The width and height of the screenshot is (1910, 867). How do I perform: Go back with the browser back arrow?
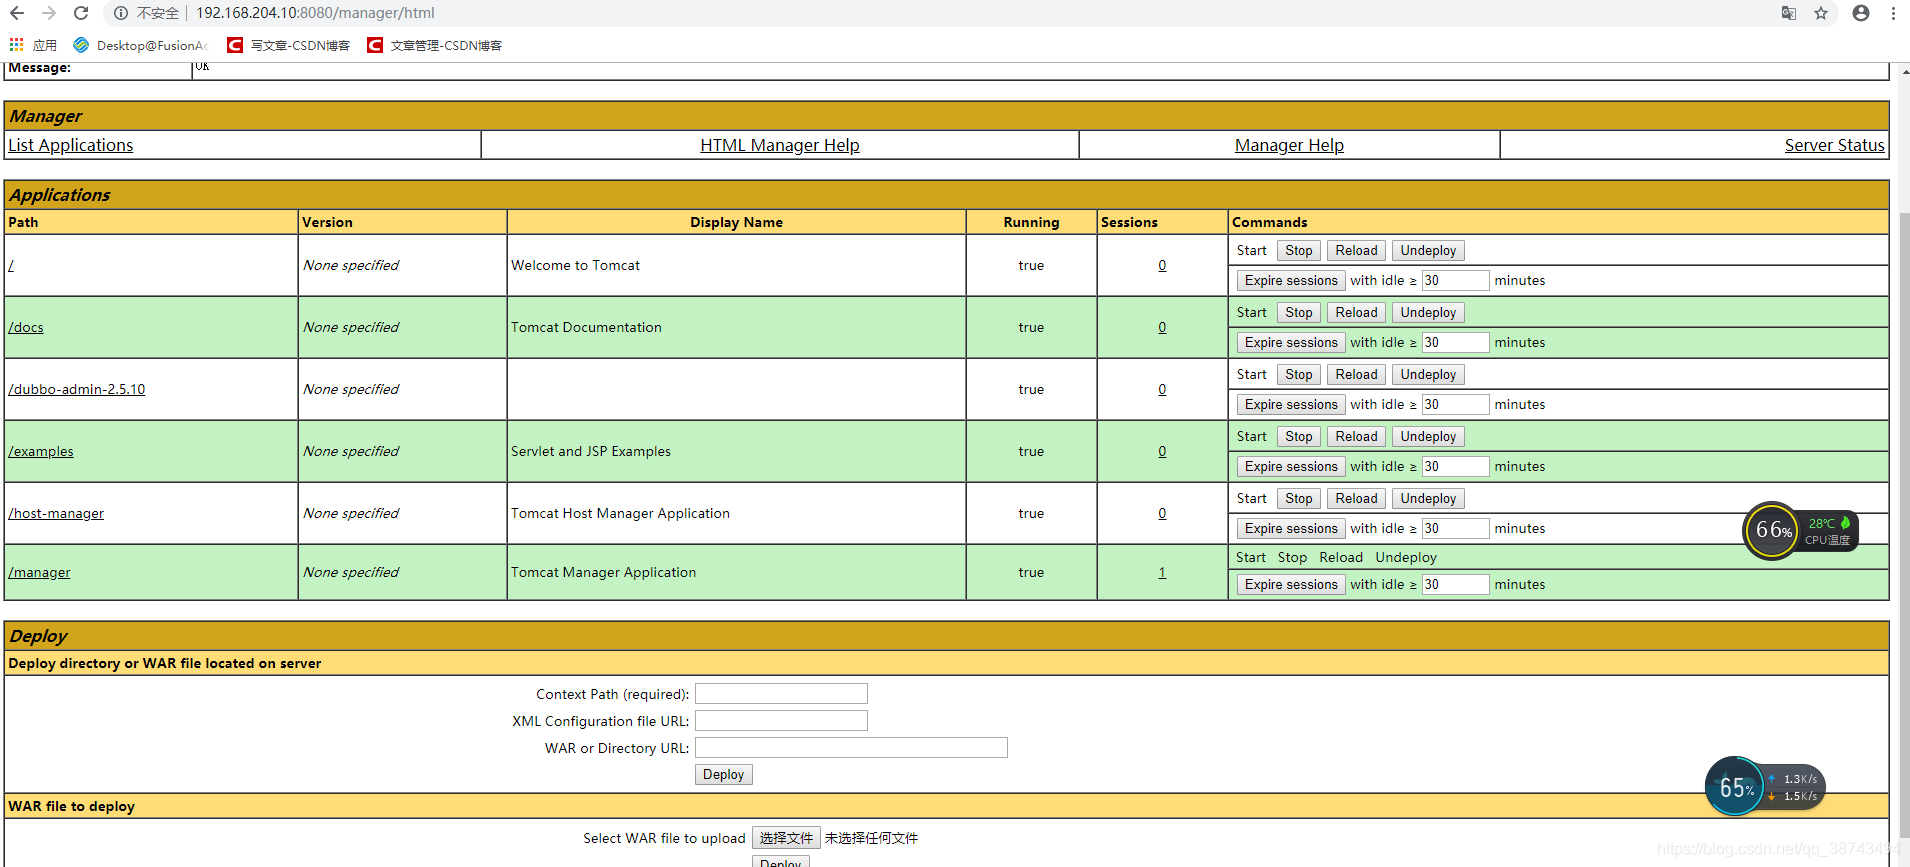coord(17,13)
